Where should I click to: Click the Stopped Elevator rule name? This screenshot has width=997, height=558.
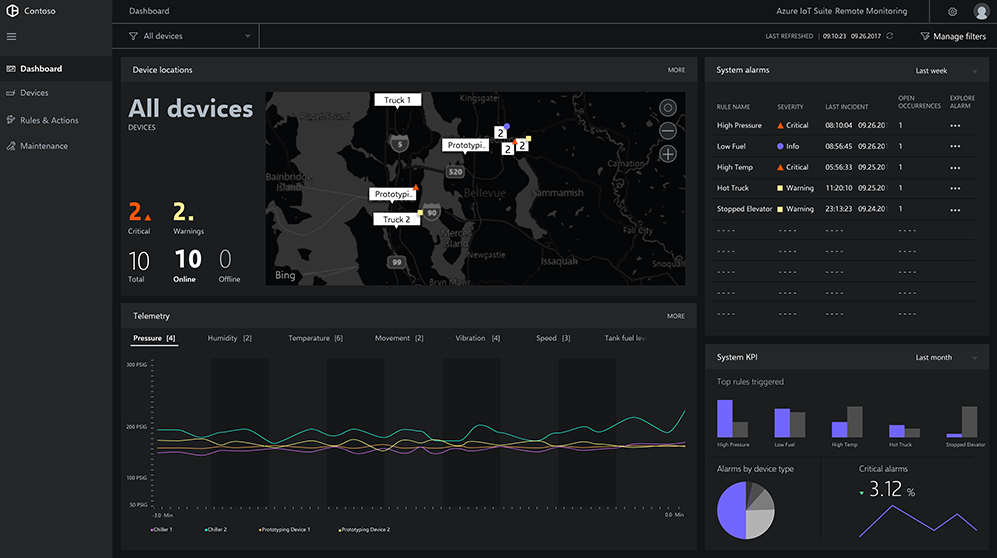(x=744, y=209)
